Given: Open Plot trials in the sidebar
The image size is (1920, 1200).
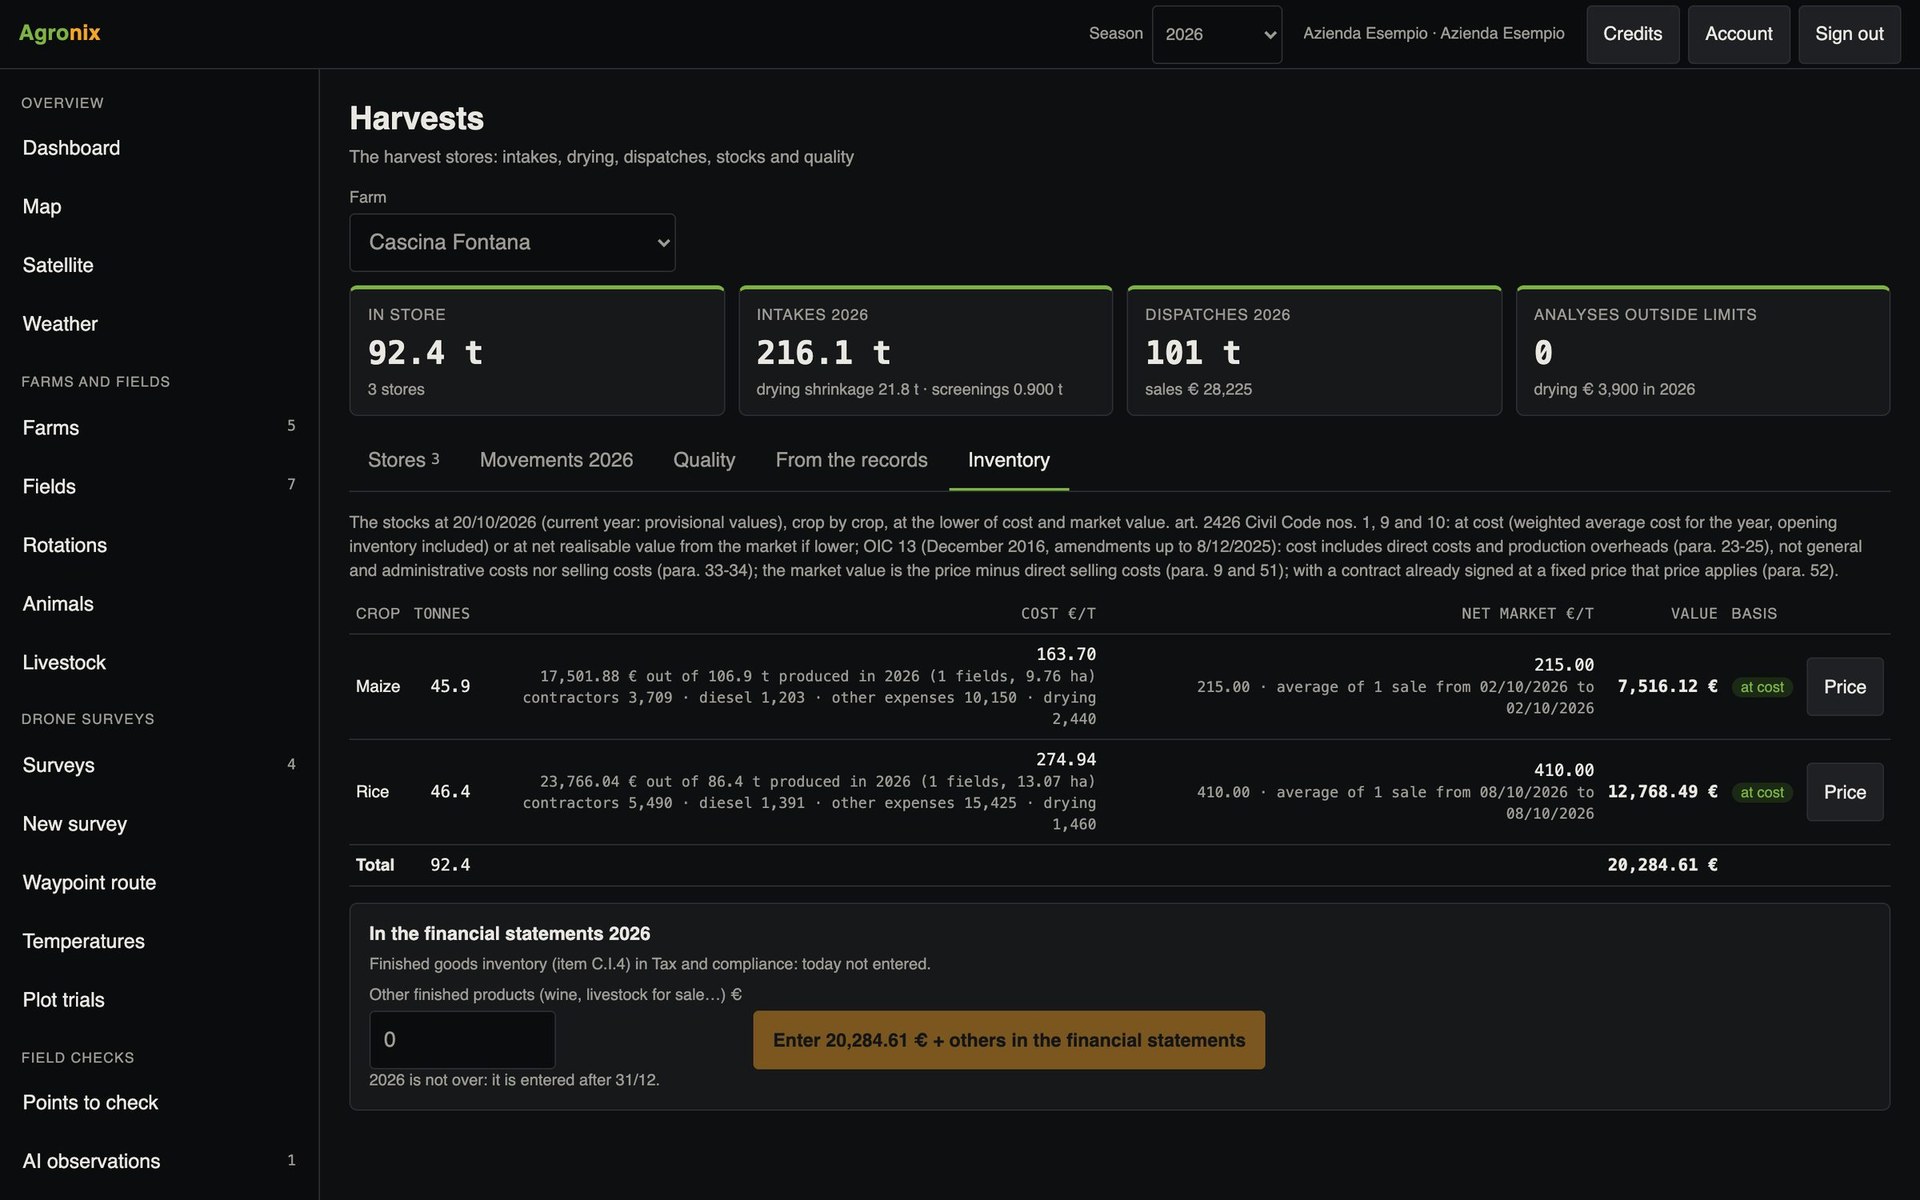Looking at the screenshot, I should [x=159, y=1000].
